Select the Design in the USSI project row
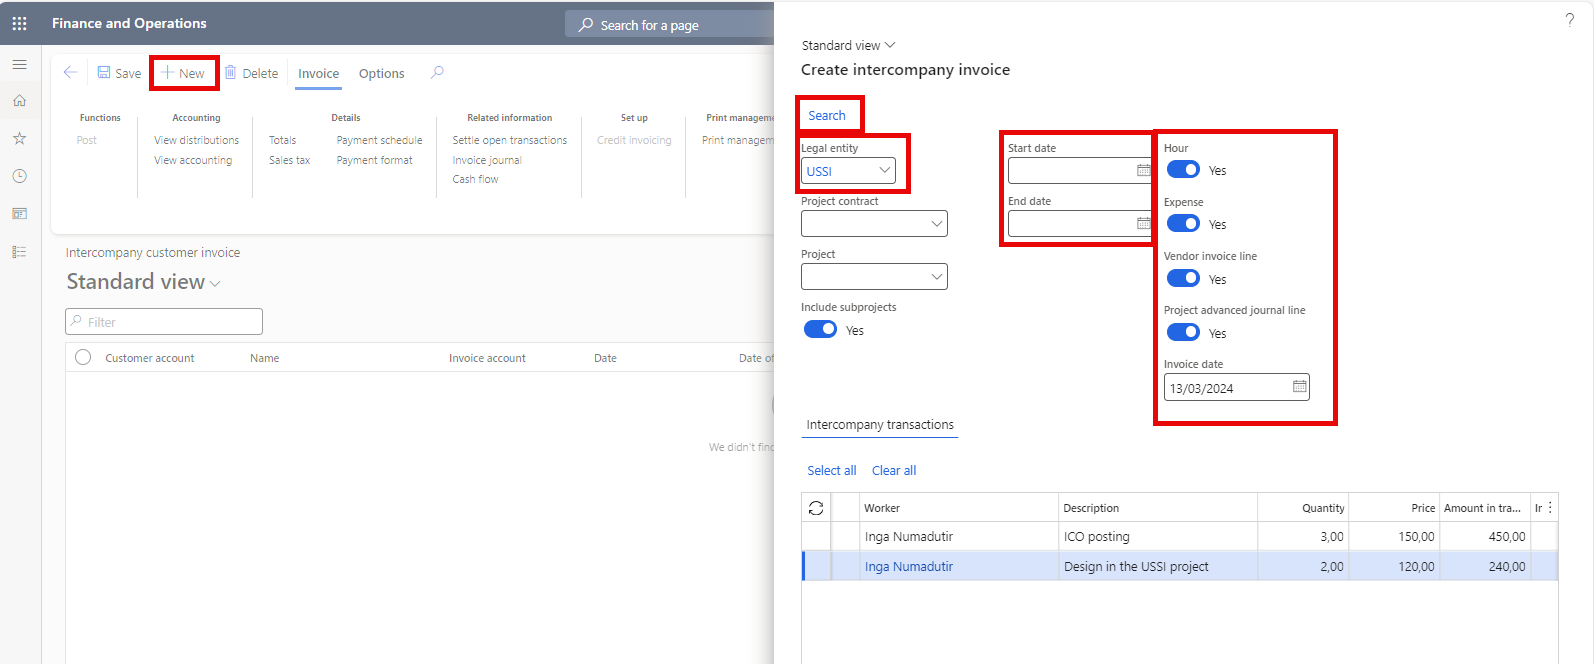Viewport: 1594px width, 664px height. point(1135,567)
